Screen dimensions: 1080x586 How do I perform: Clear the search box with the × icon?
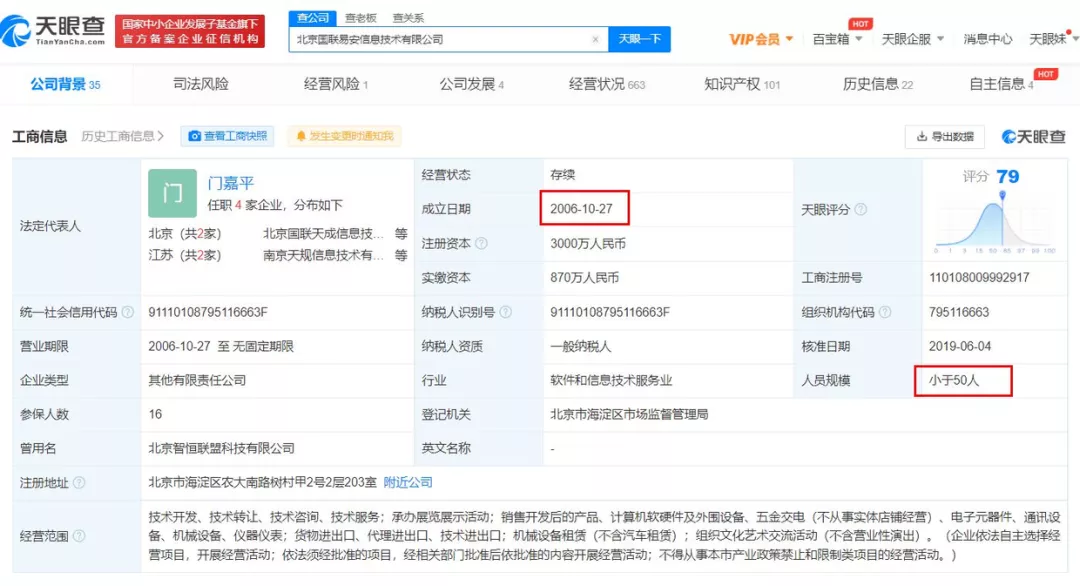click(x=596, y=39)
